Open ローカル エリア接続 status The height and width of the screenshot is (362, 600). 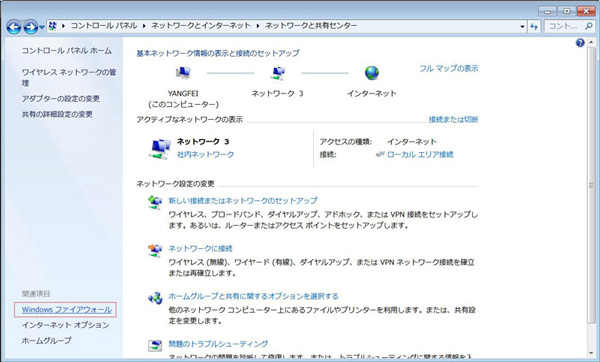pyautogui.click(x=420, y=155)
